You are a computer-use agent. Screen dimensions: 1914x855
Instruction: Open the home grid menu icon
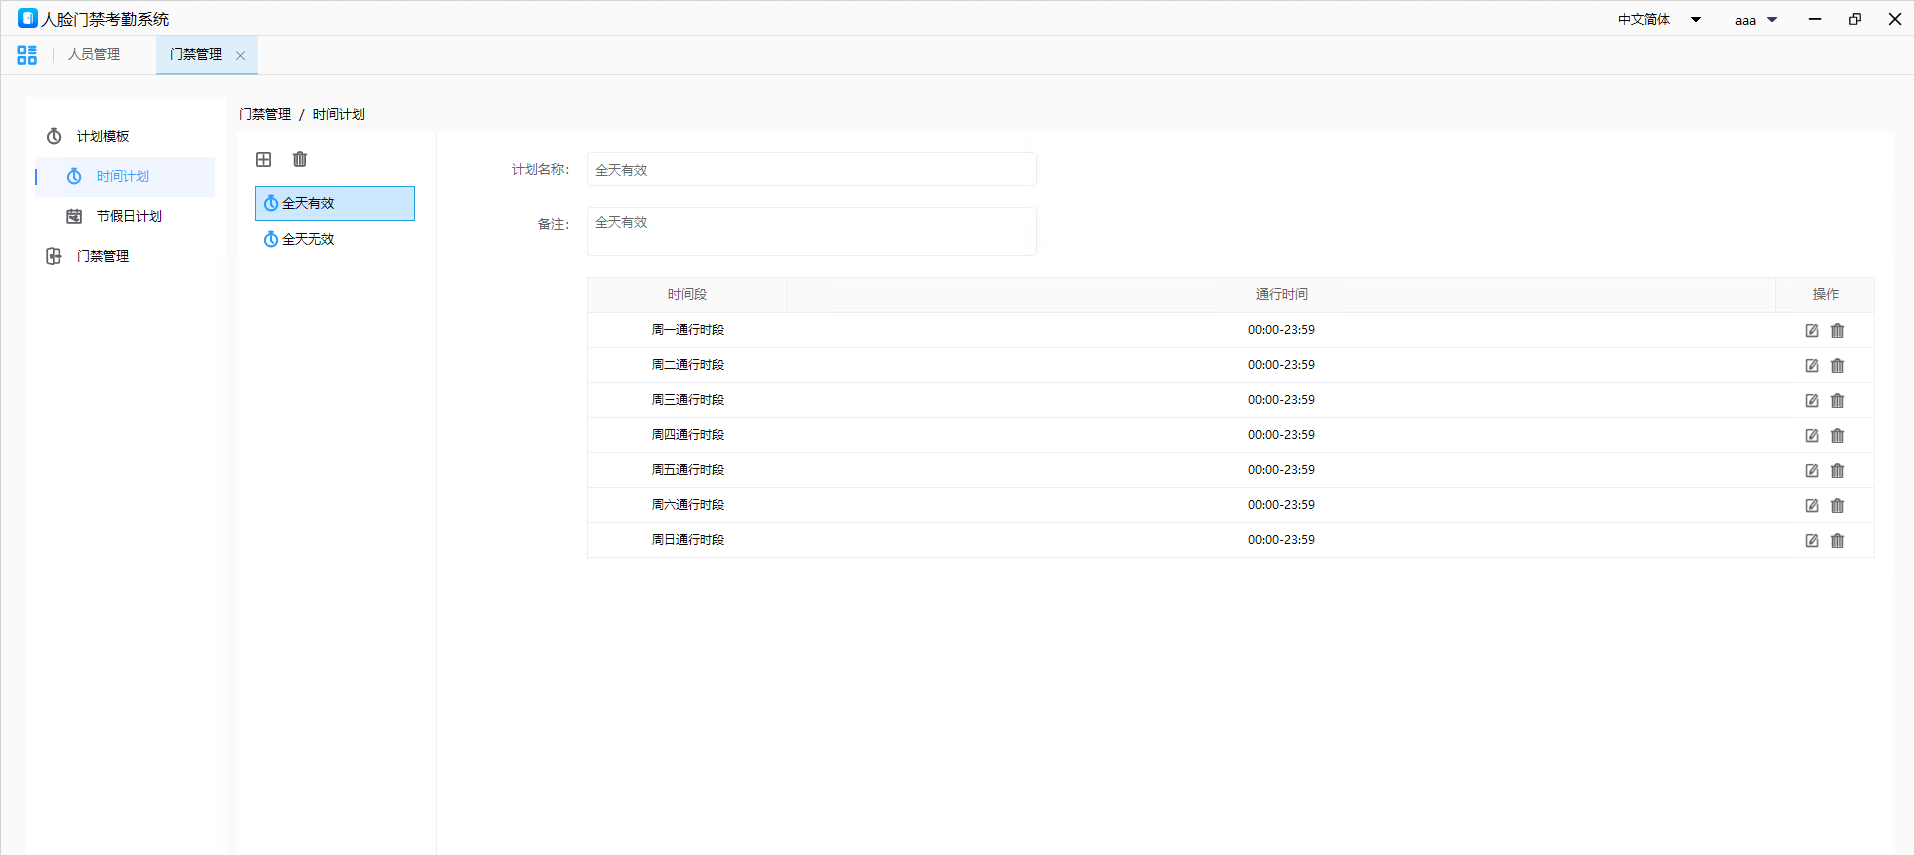(27, 55)
